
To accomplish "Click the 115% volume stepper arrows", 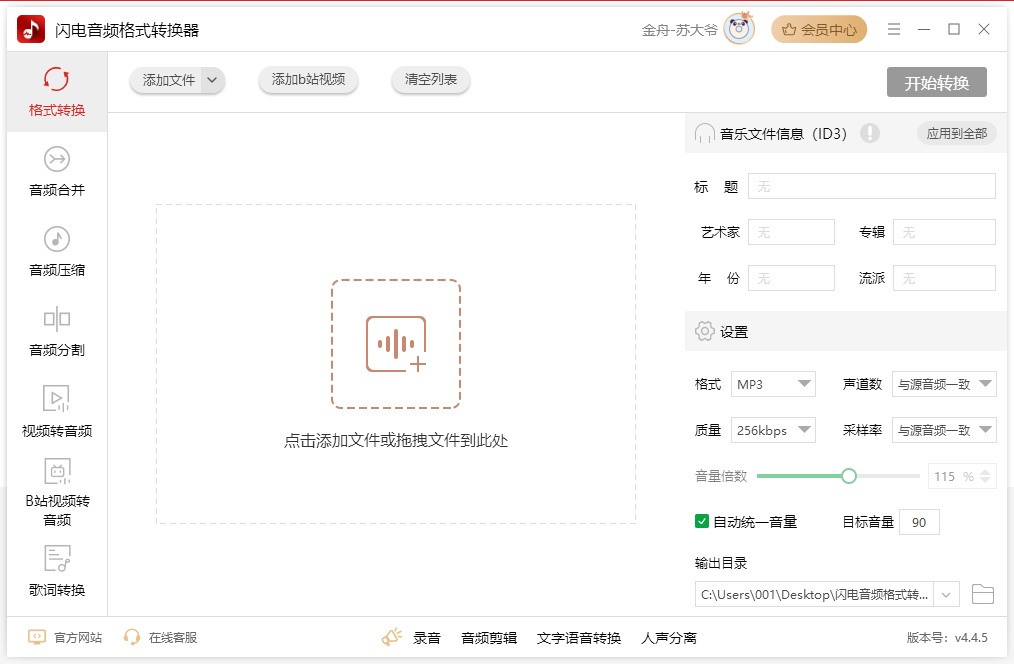I will (x=985, y=477).
